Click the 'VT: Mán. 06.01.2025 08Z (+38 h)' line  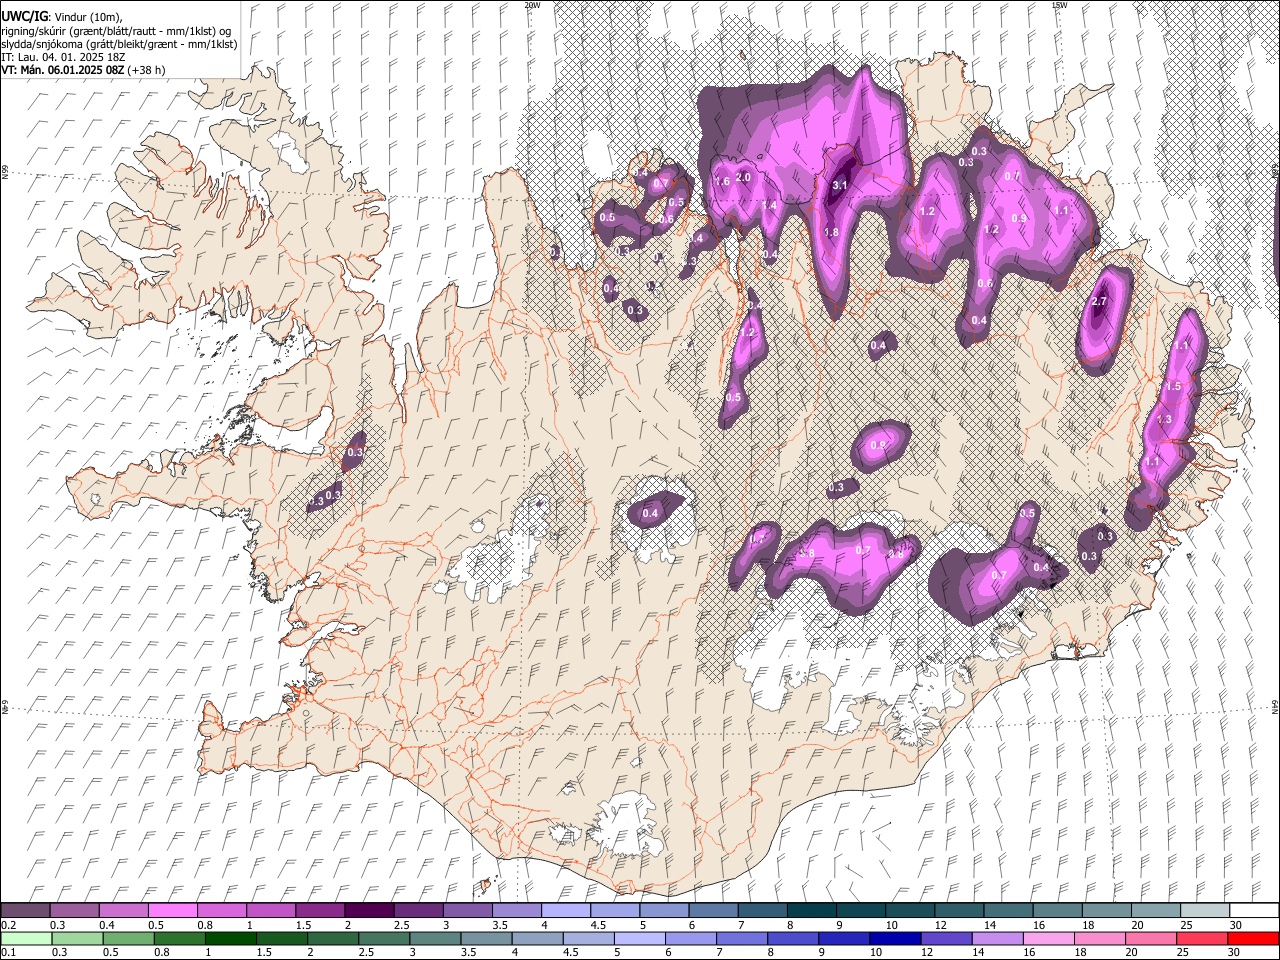tap(83, 70)
